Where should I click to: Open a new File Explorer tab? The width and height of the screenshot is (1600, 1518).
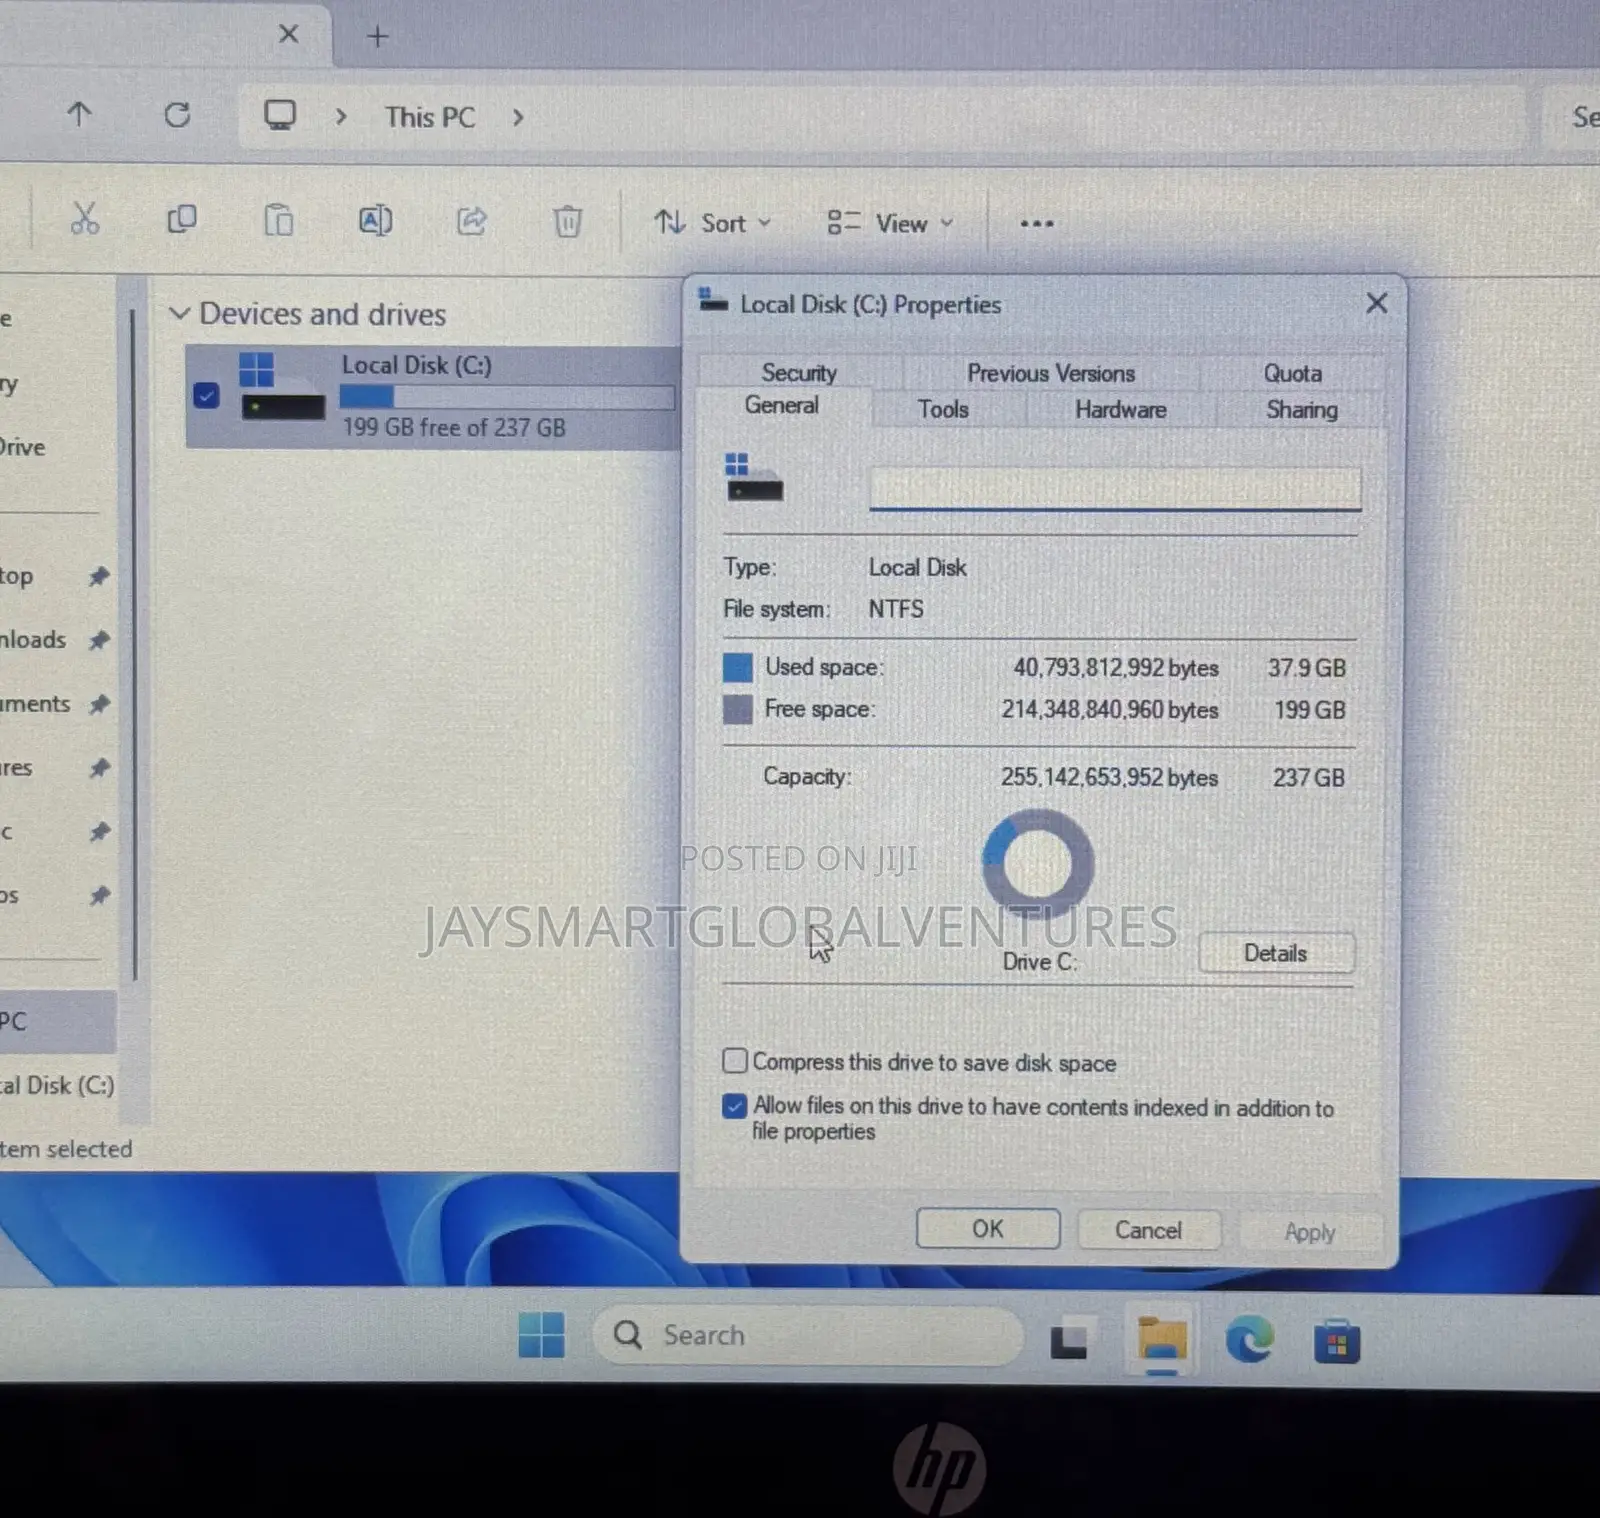pyautogui.click(x=377, y=37)
